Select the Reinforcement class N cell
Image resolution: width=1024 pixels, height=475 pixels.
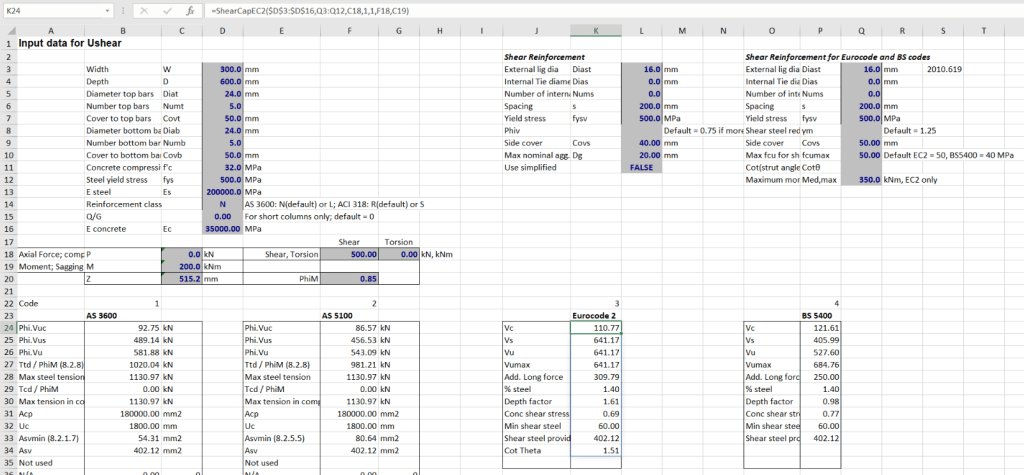click(x=221, y=203)
